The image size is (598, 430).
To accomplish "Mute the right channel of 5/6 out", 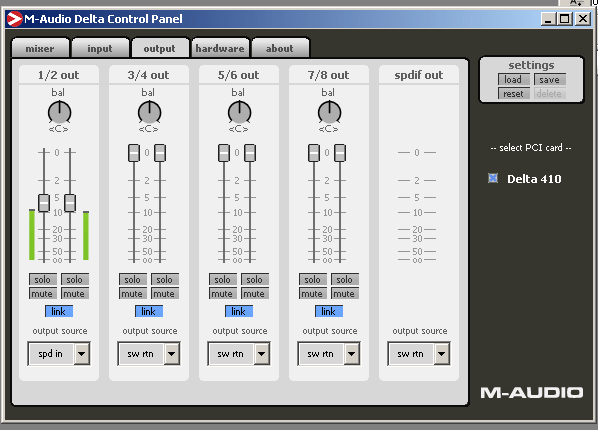I will pos(255,294).
